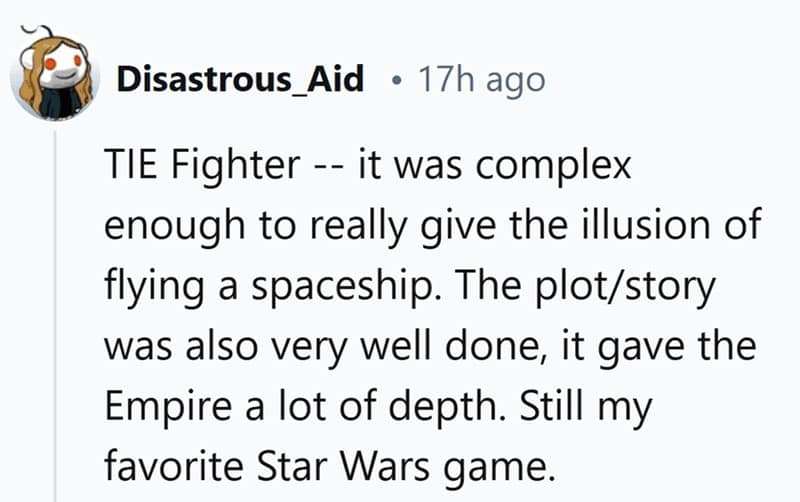Click the dot separator before the timestamp
The image size is (800, 502).
click(x=399, y=80)
